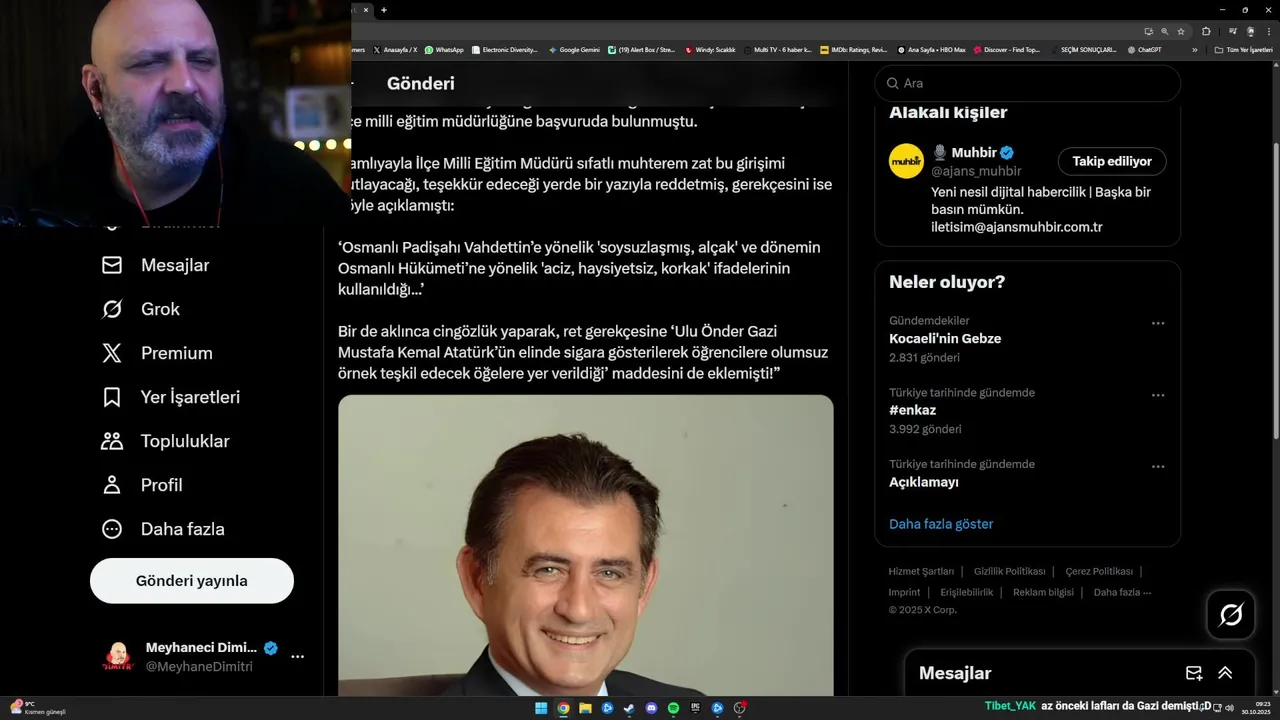Open Erişilebilirlik footer link

click(966, 592)
